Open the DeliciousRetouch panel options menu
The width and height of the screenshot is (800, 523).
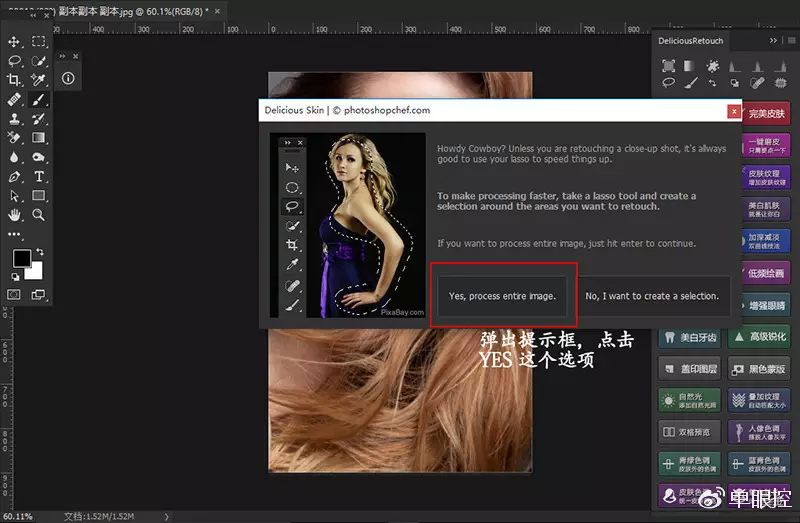click(791, 40)
